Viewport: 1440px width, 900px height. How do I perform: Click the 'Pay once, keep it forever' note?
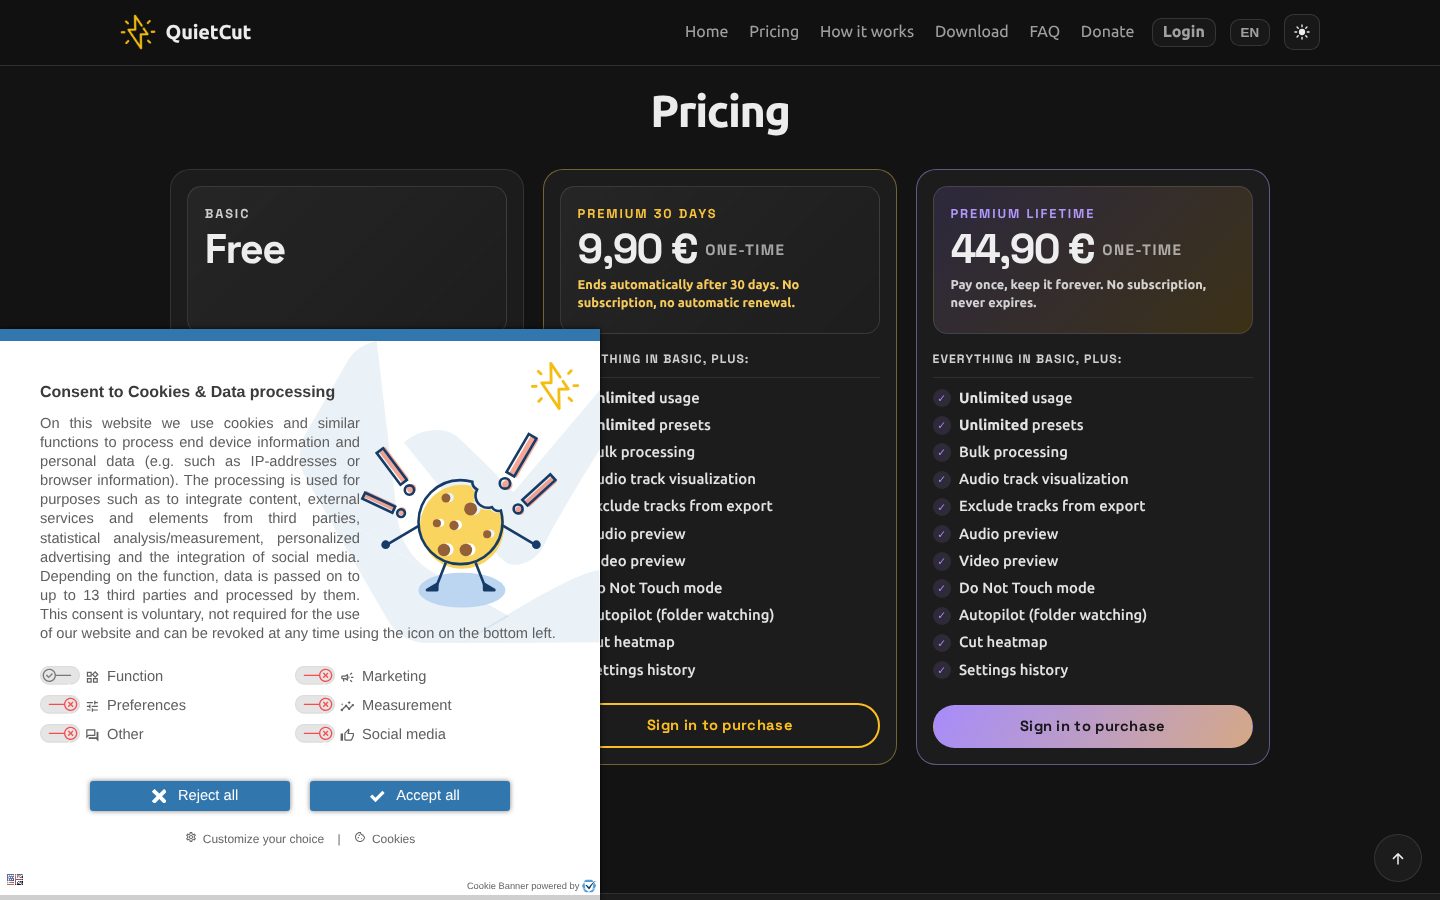click(1078, 294)
